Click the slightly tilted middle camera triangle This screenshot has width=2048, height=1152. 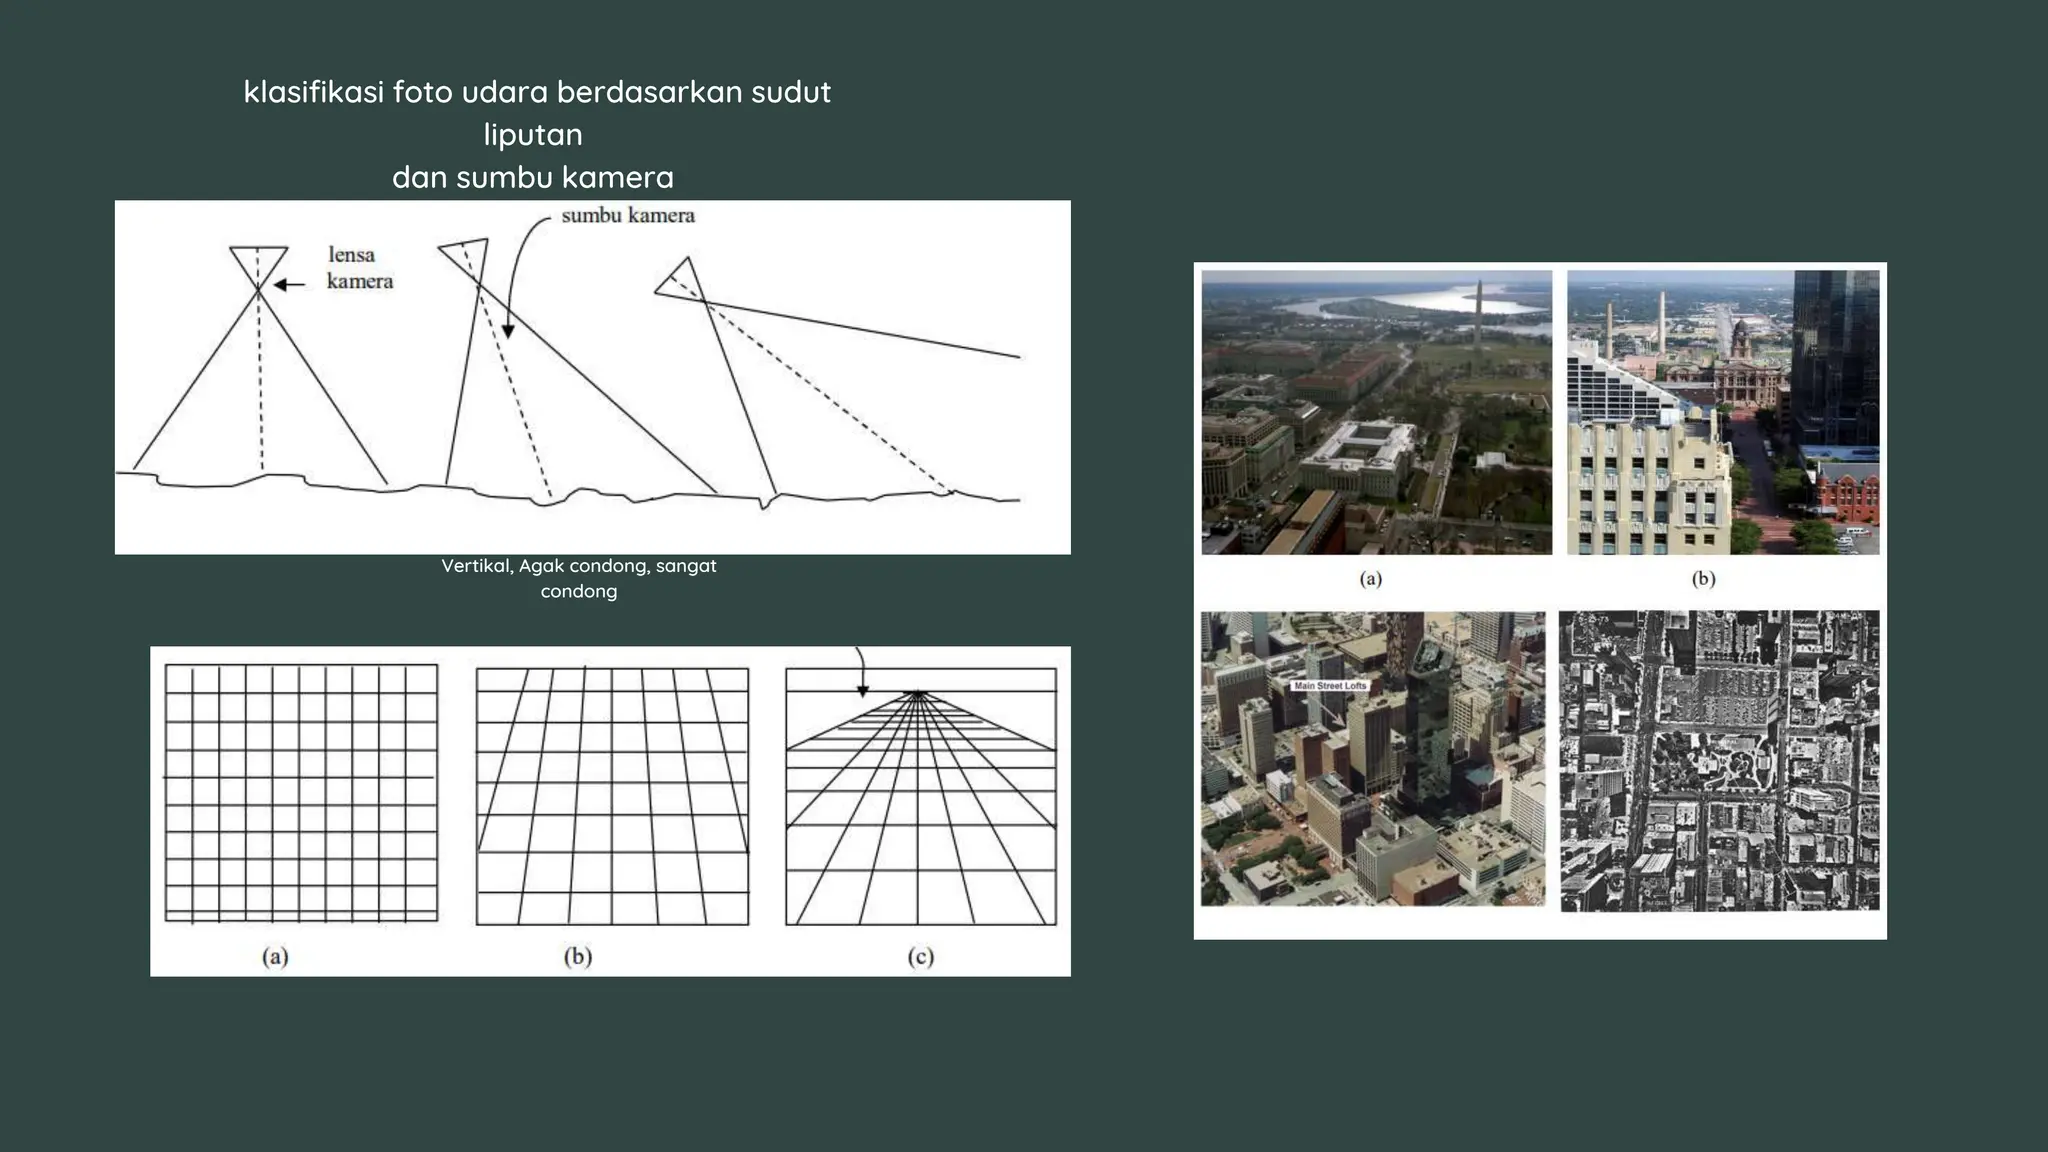tap(470, 256)
